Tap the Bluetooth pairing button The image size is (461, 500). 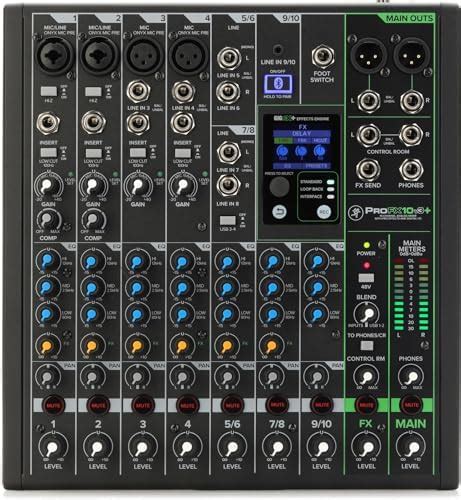tap(278, 84)
